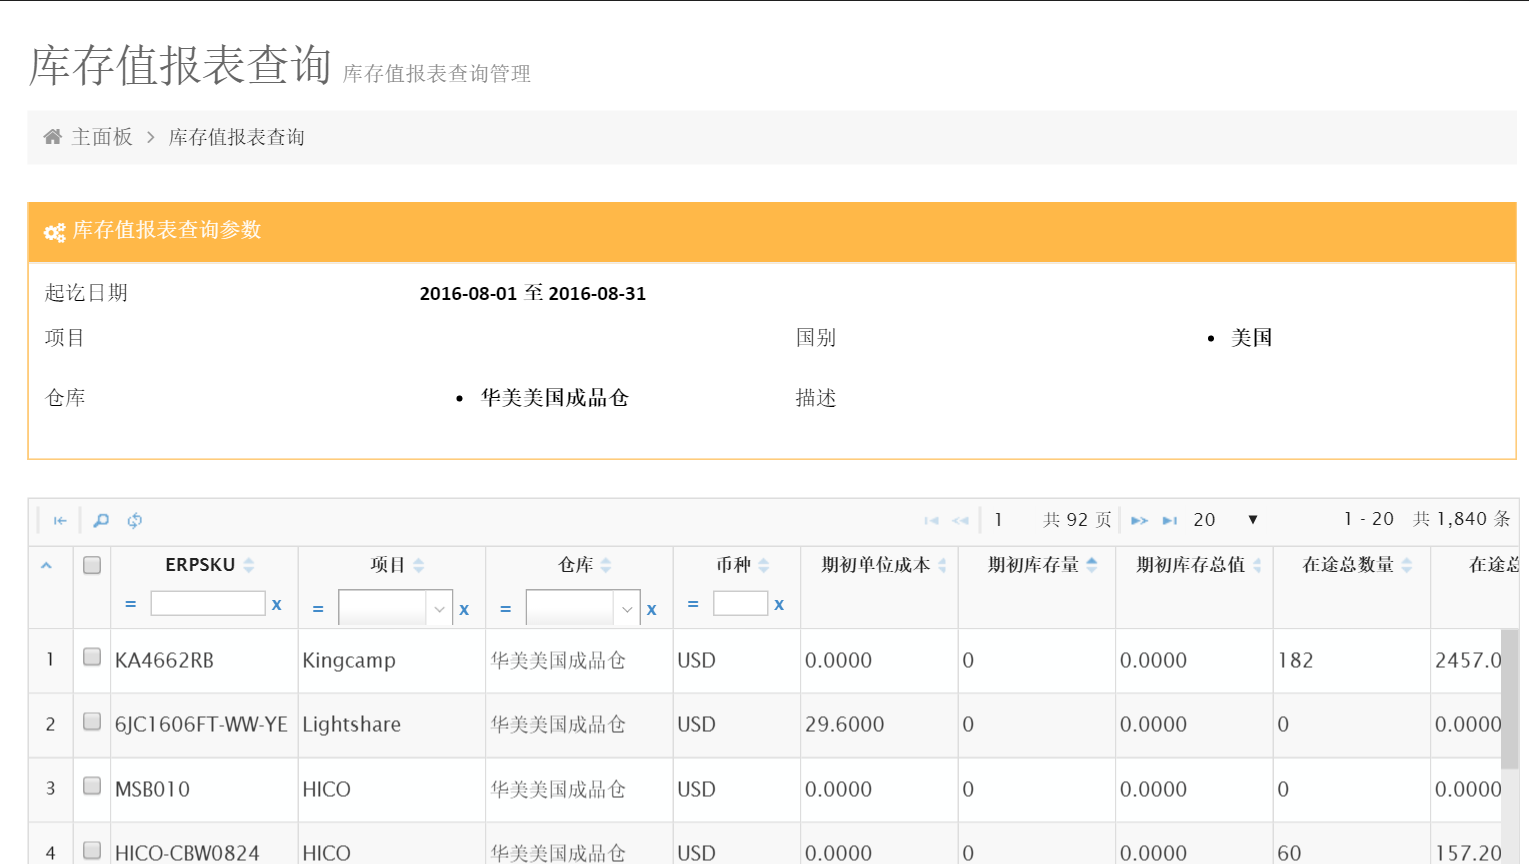Click the page number input field
The width and height of the screenshot is (1529, 864).
pyautogui.click(x=1010, y=520)
